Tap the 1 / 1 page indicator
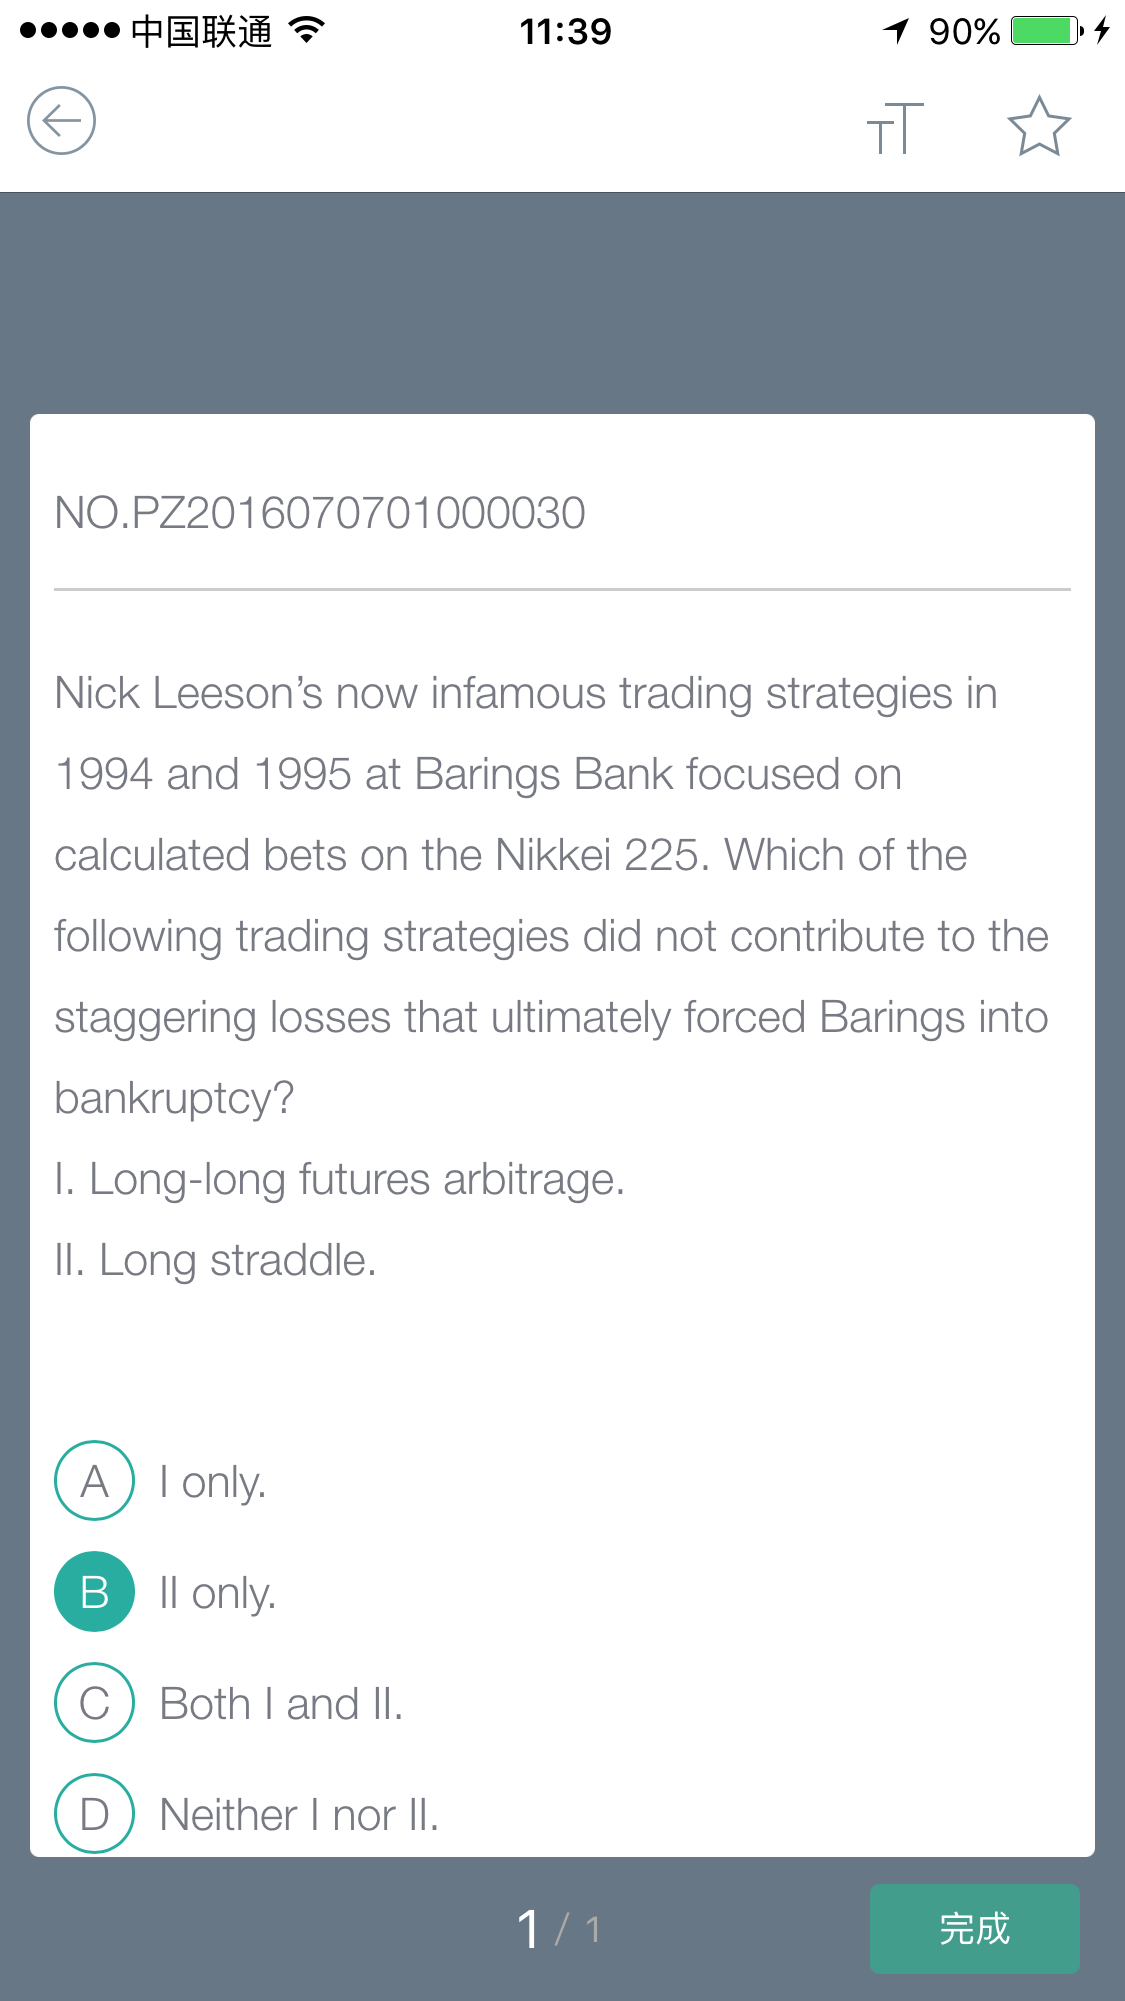This screenshot has width=1125, height=2001. (559, 1929)
